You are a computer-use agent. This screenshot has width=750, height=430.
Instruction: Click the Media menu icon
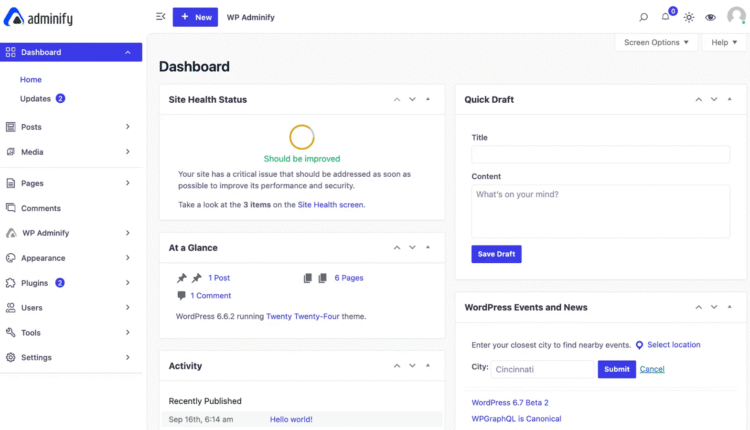pyautogui.click(x=11, y=152)
